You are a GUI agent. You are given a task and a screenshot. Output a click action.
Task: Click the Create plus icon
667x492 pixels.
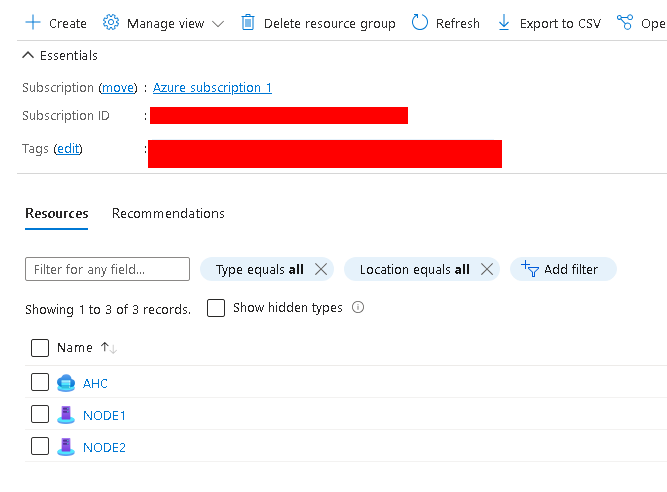point(33,23)
